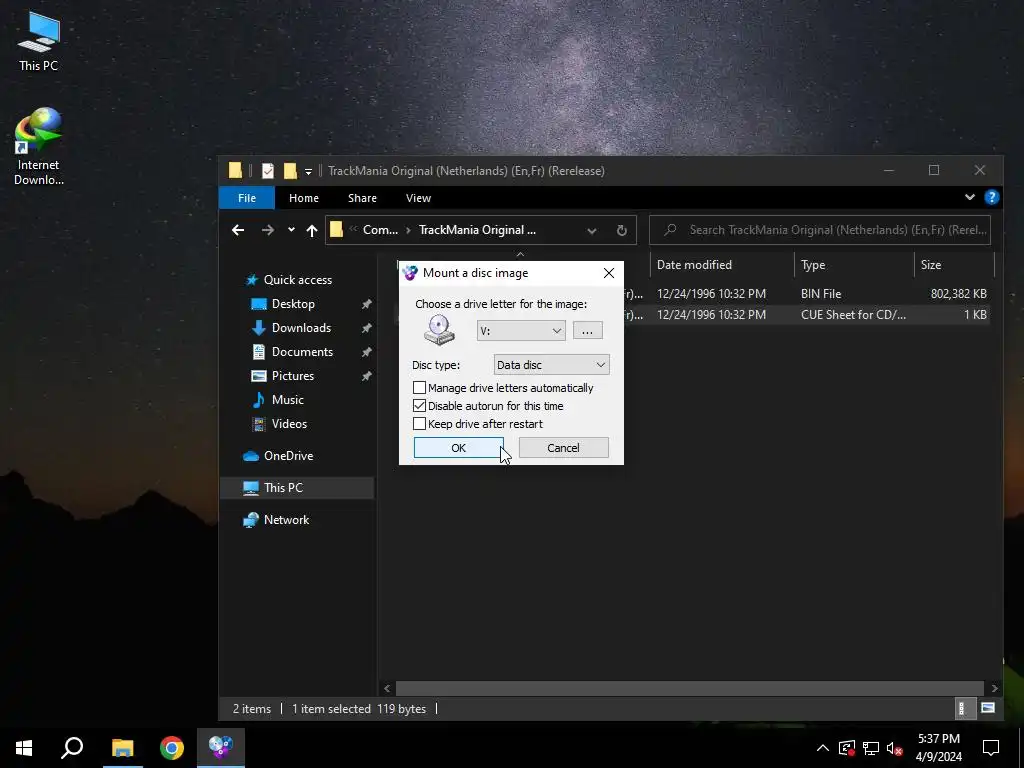This screenshot has height=768, width=1024.
Task: Click the horizontal scrollbar in file list
Action: tap(690, 688)
